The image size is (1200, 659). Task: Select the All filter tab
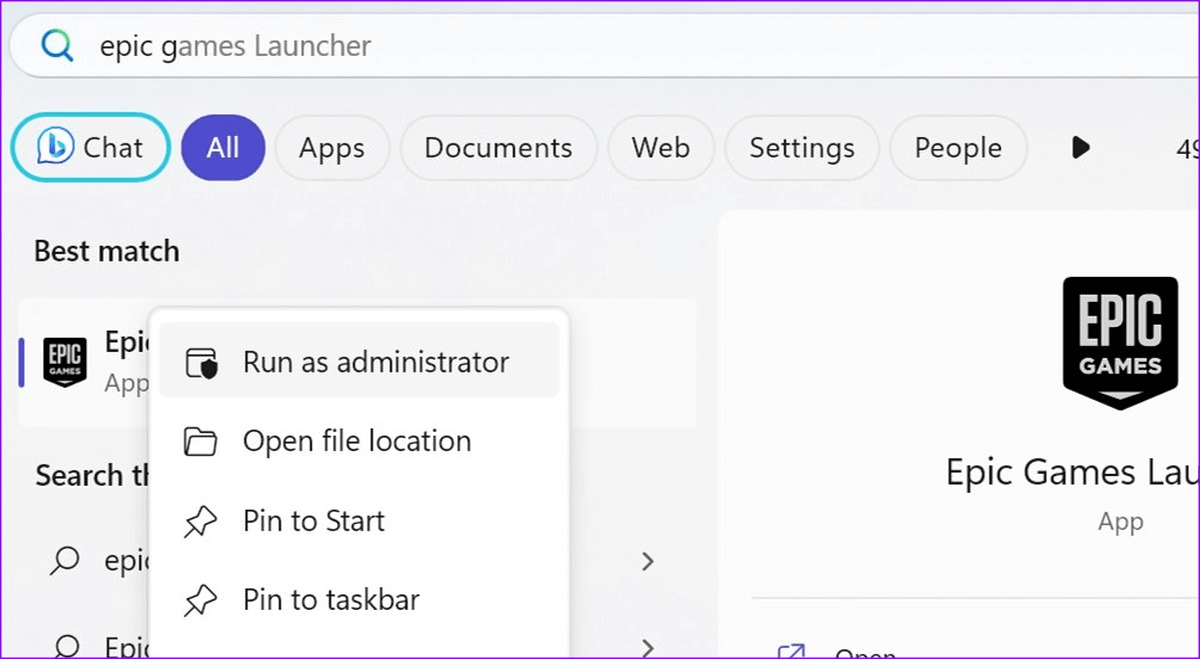[223, 148]
